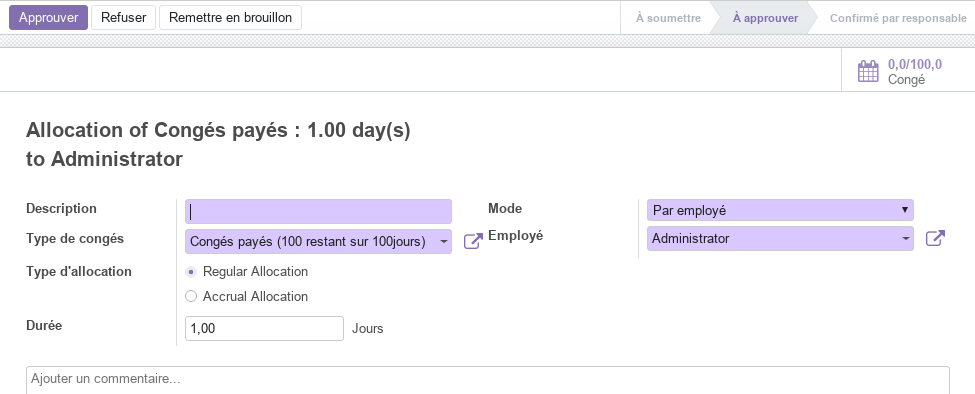Open external link for Type de congés
This screenshot has height=394, width=975.
[473, 241]
